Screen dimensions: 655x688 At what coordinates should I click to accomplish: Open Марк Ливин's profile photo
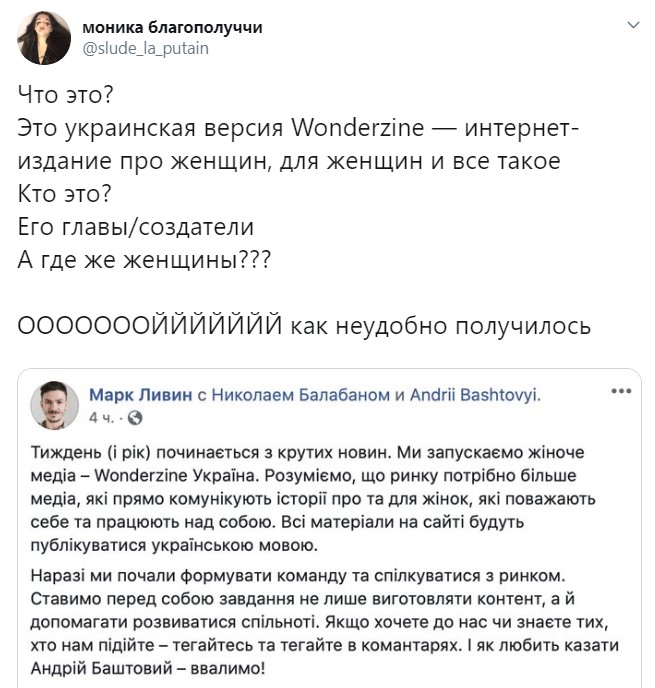pyautogui.click(x=55, y=404)
